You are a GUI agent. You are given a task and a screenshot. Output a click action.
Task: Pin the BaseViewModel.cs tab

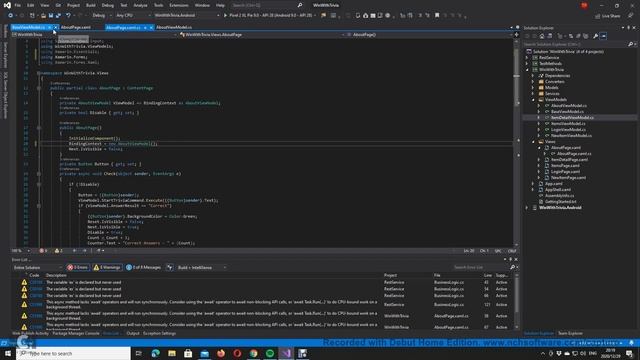[50, 27]
